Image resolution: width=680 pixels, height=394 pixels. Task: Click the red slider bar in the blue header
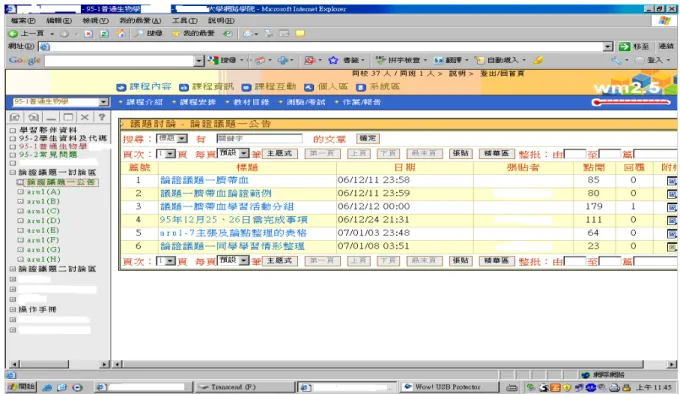pyautogui.click(x=631, y=102)
